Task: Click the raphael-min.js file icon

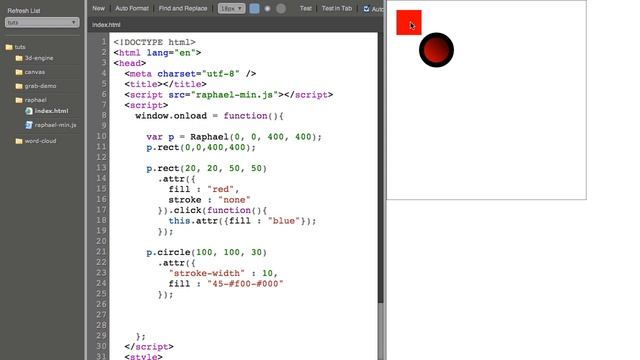Action: tap(29, 125)
